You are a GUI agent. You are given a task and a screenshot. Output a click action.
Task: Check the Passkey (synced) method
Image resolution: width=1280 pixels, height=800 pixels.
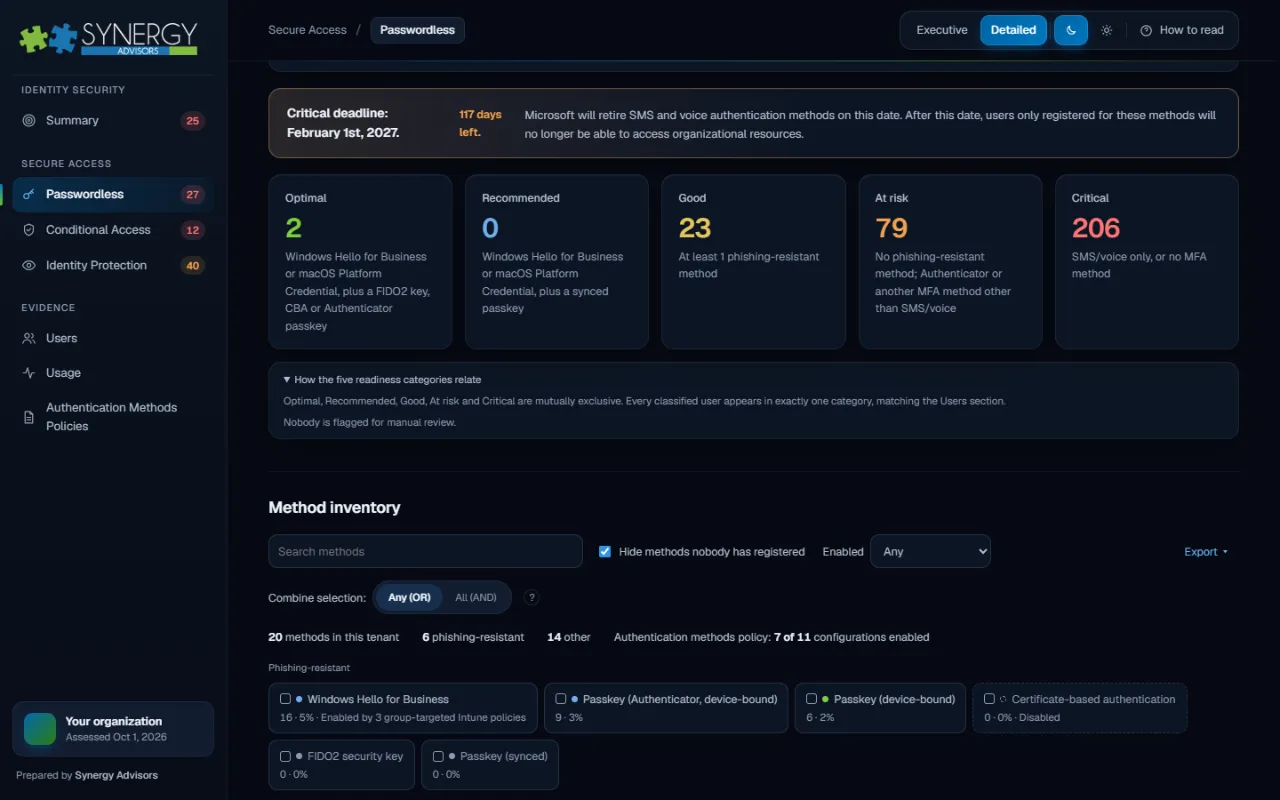[x=438, y=756]
